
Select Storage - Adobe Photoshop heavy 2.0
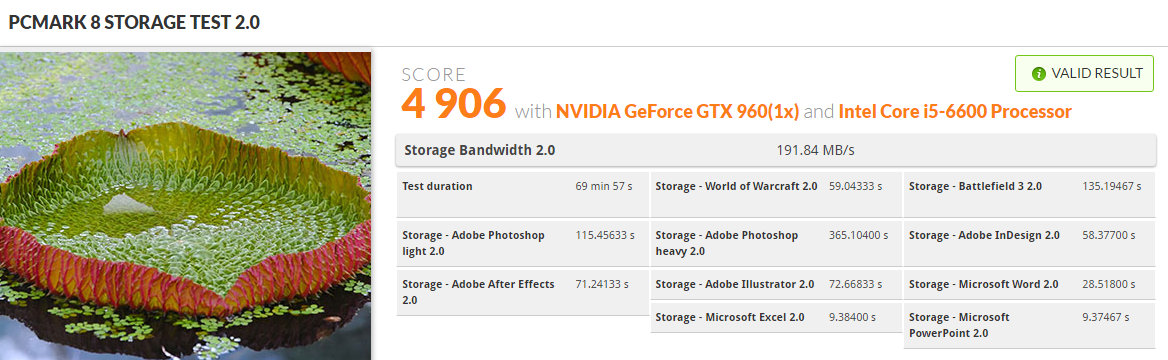click(x=776, y=243)
